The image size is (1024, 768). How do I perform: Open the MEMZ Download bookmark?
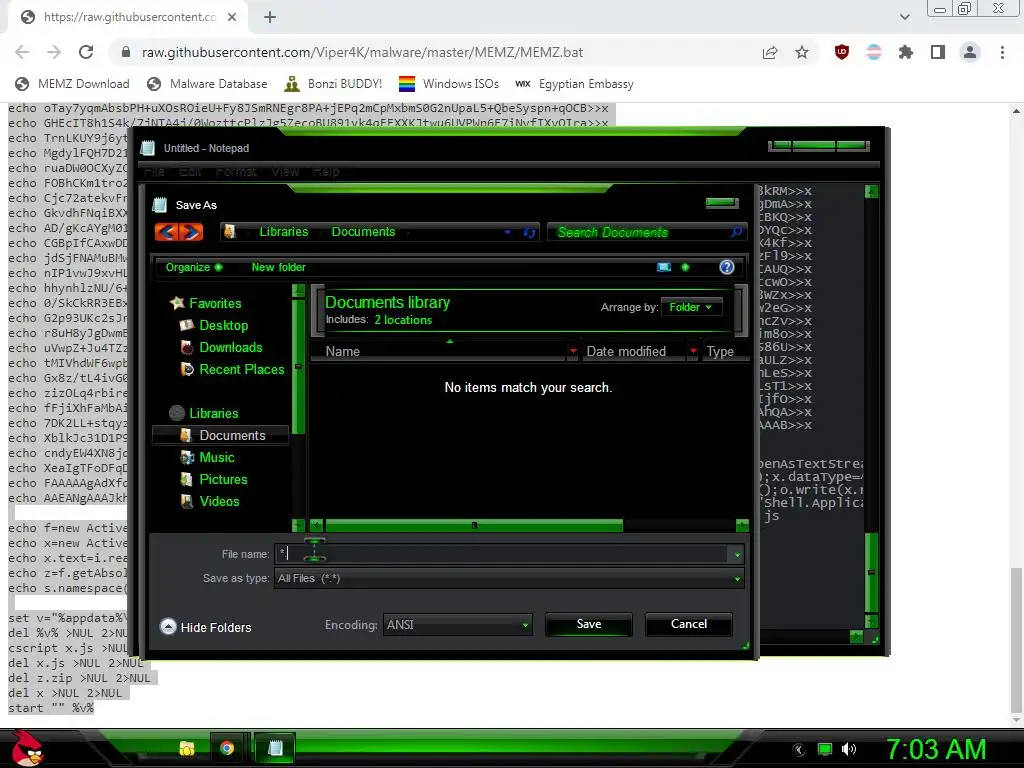tap(72, 84)
